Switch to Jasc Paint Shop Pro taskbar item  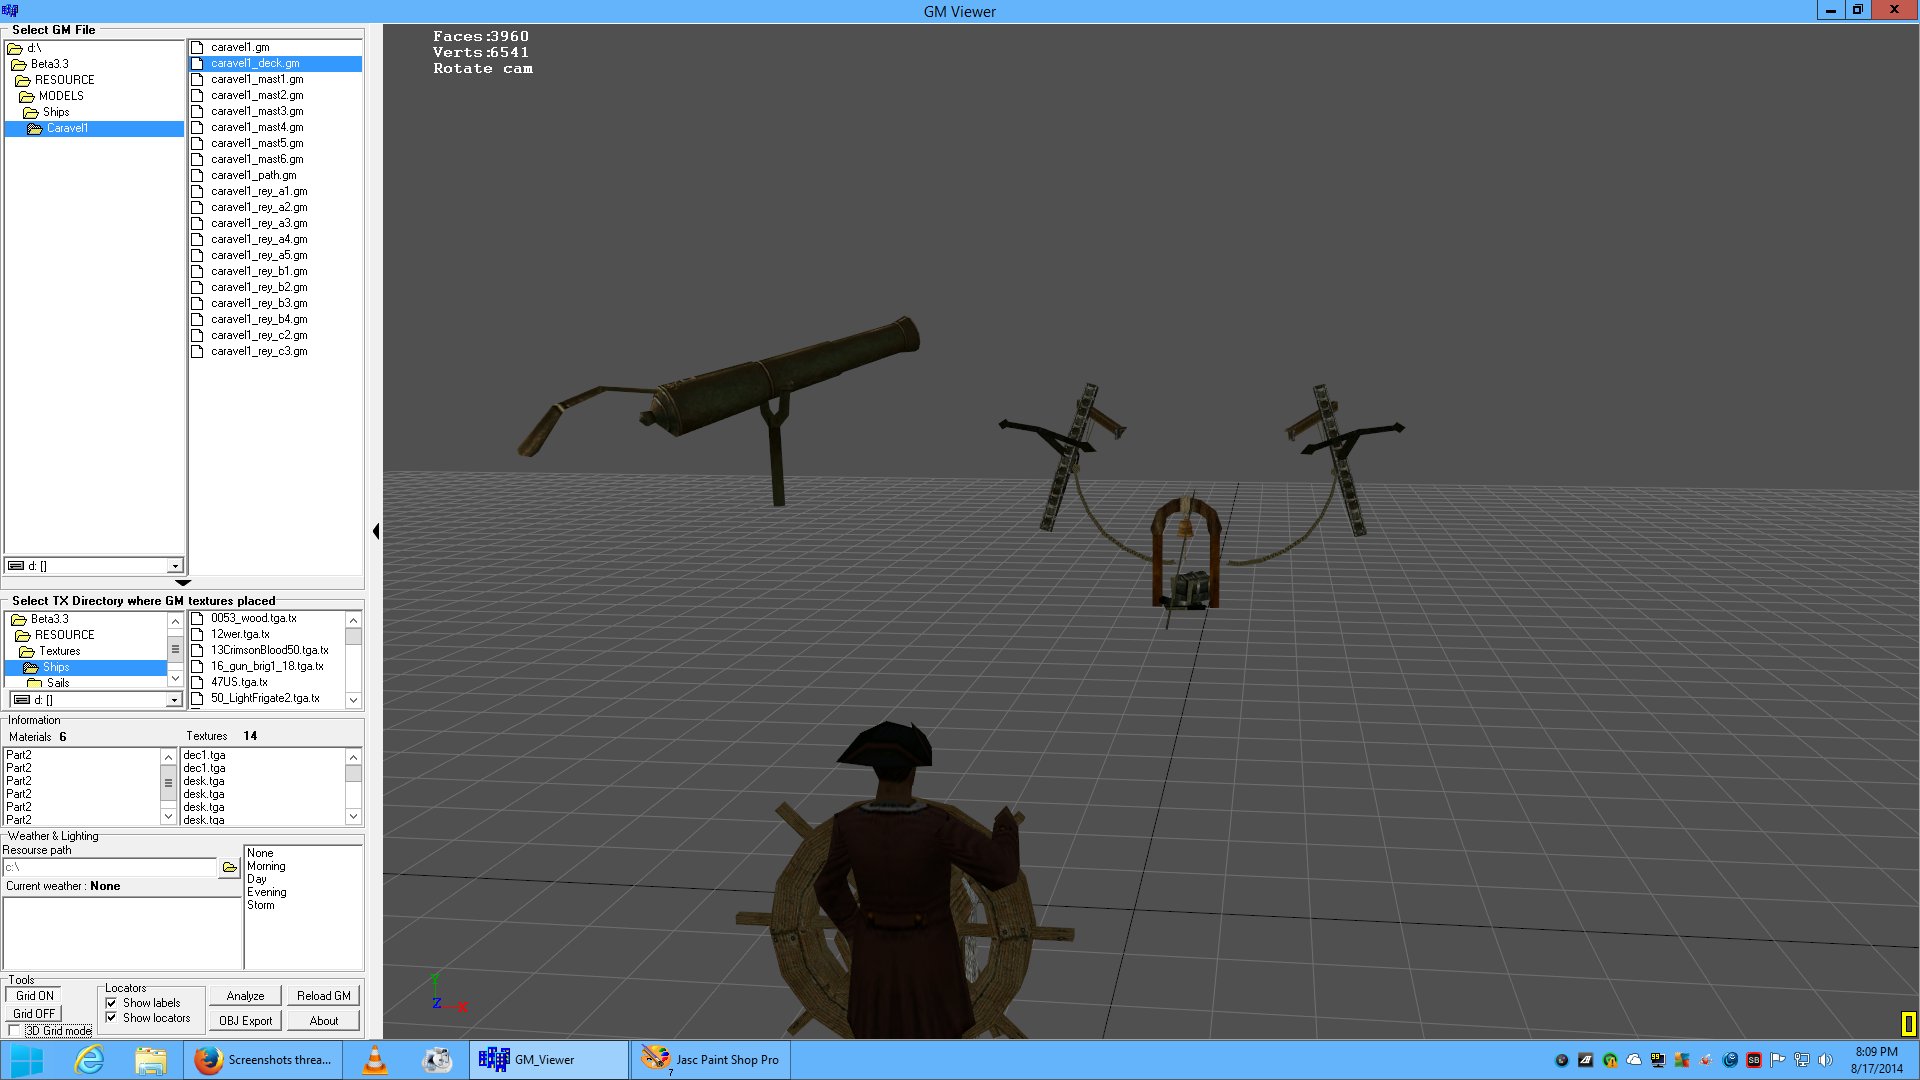[711, 1060]
